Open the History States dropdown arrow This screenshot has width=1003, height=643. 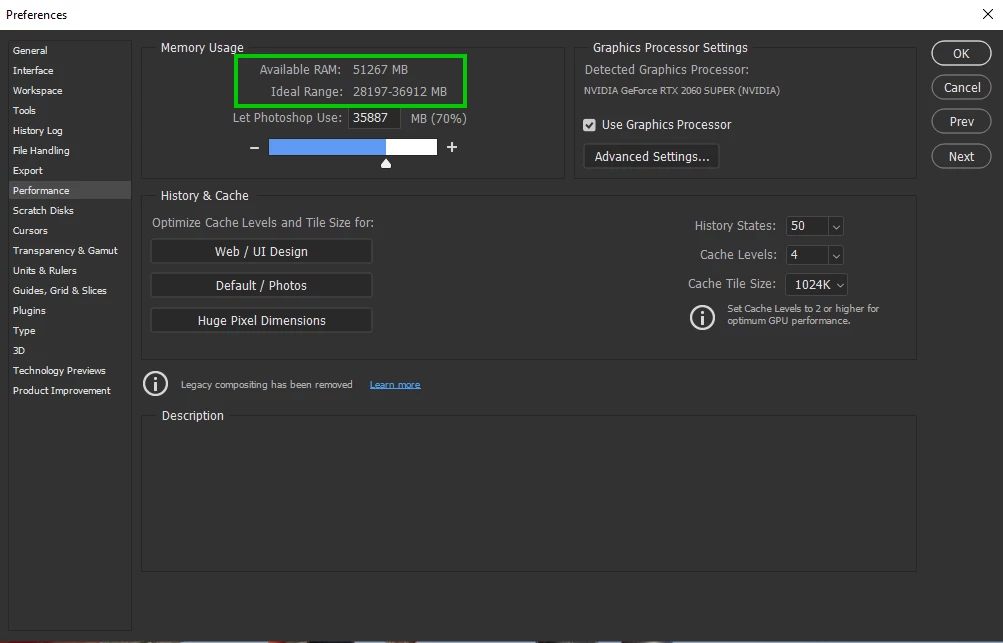coord(836,226)
